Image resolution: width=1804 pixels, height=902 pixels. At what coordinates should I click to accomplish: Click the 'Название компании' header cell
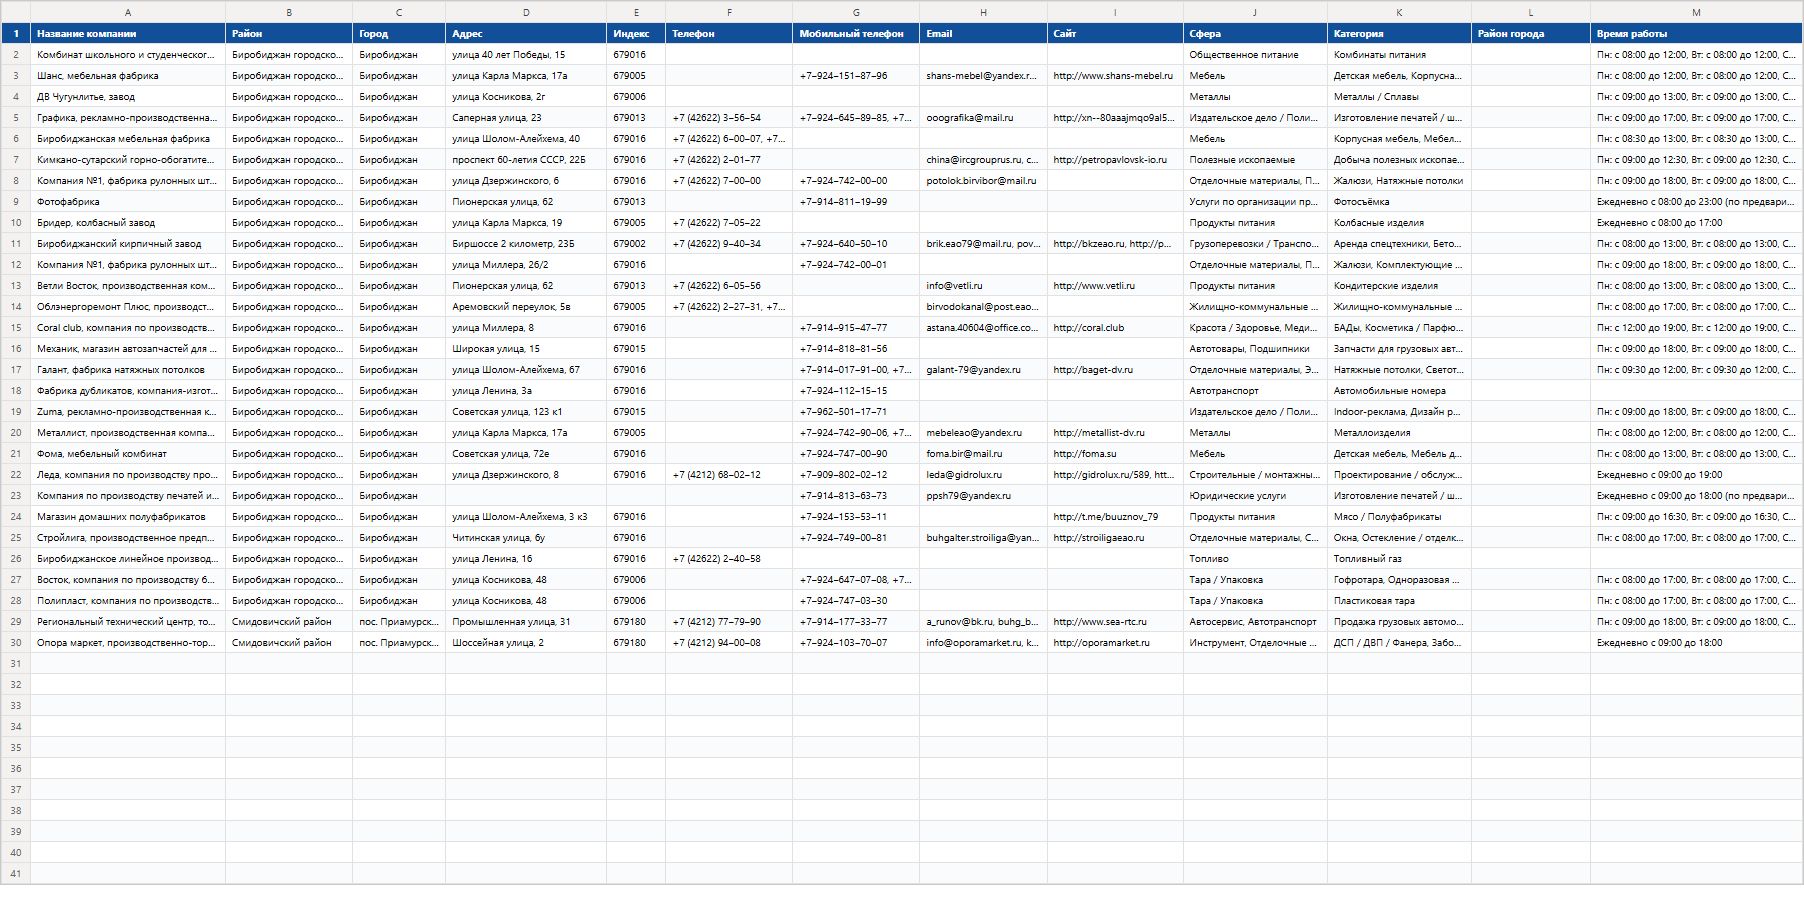128,33
